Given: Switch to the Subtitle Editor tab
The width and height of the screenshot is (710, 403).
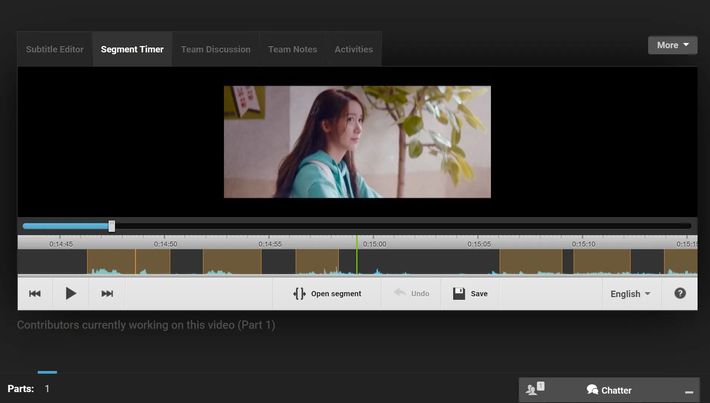Looking at the screenshot, I should 55,49.
